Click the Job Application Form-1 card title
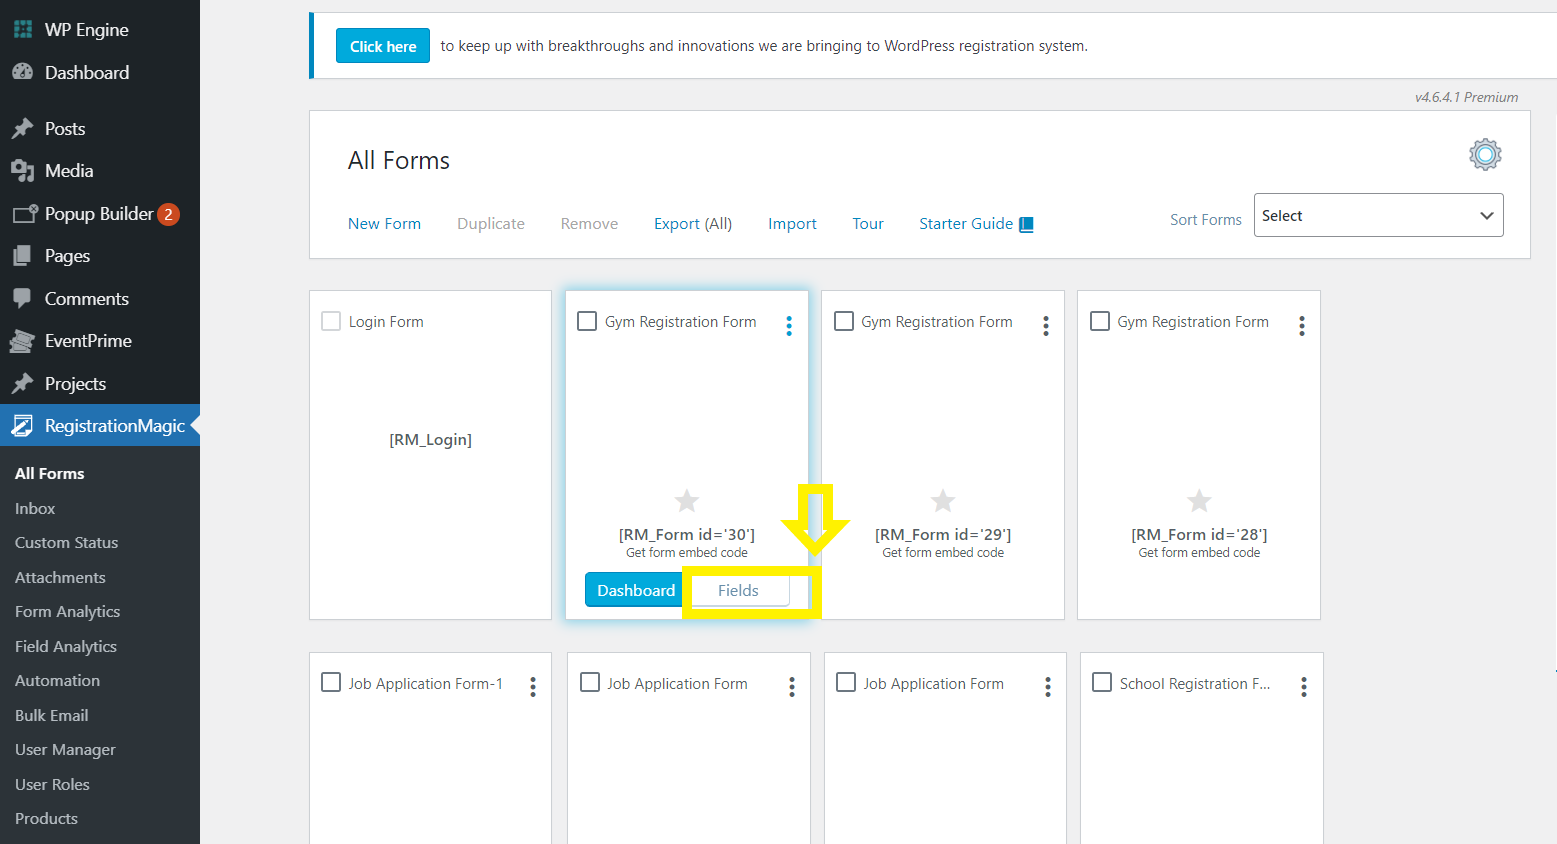Screen dimensions: 1557x844 click(x=426, y=684)
